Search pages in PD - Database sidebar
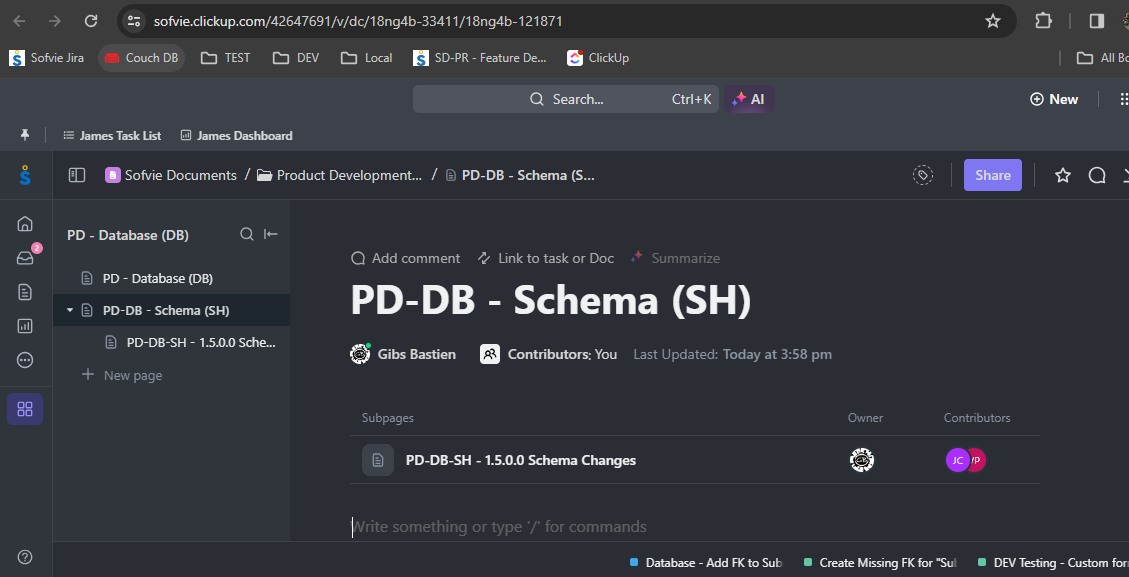Image resolution: width=1129 pixels, height=577 pixels. click(x=246, y=234)
